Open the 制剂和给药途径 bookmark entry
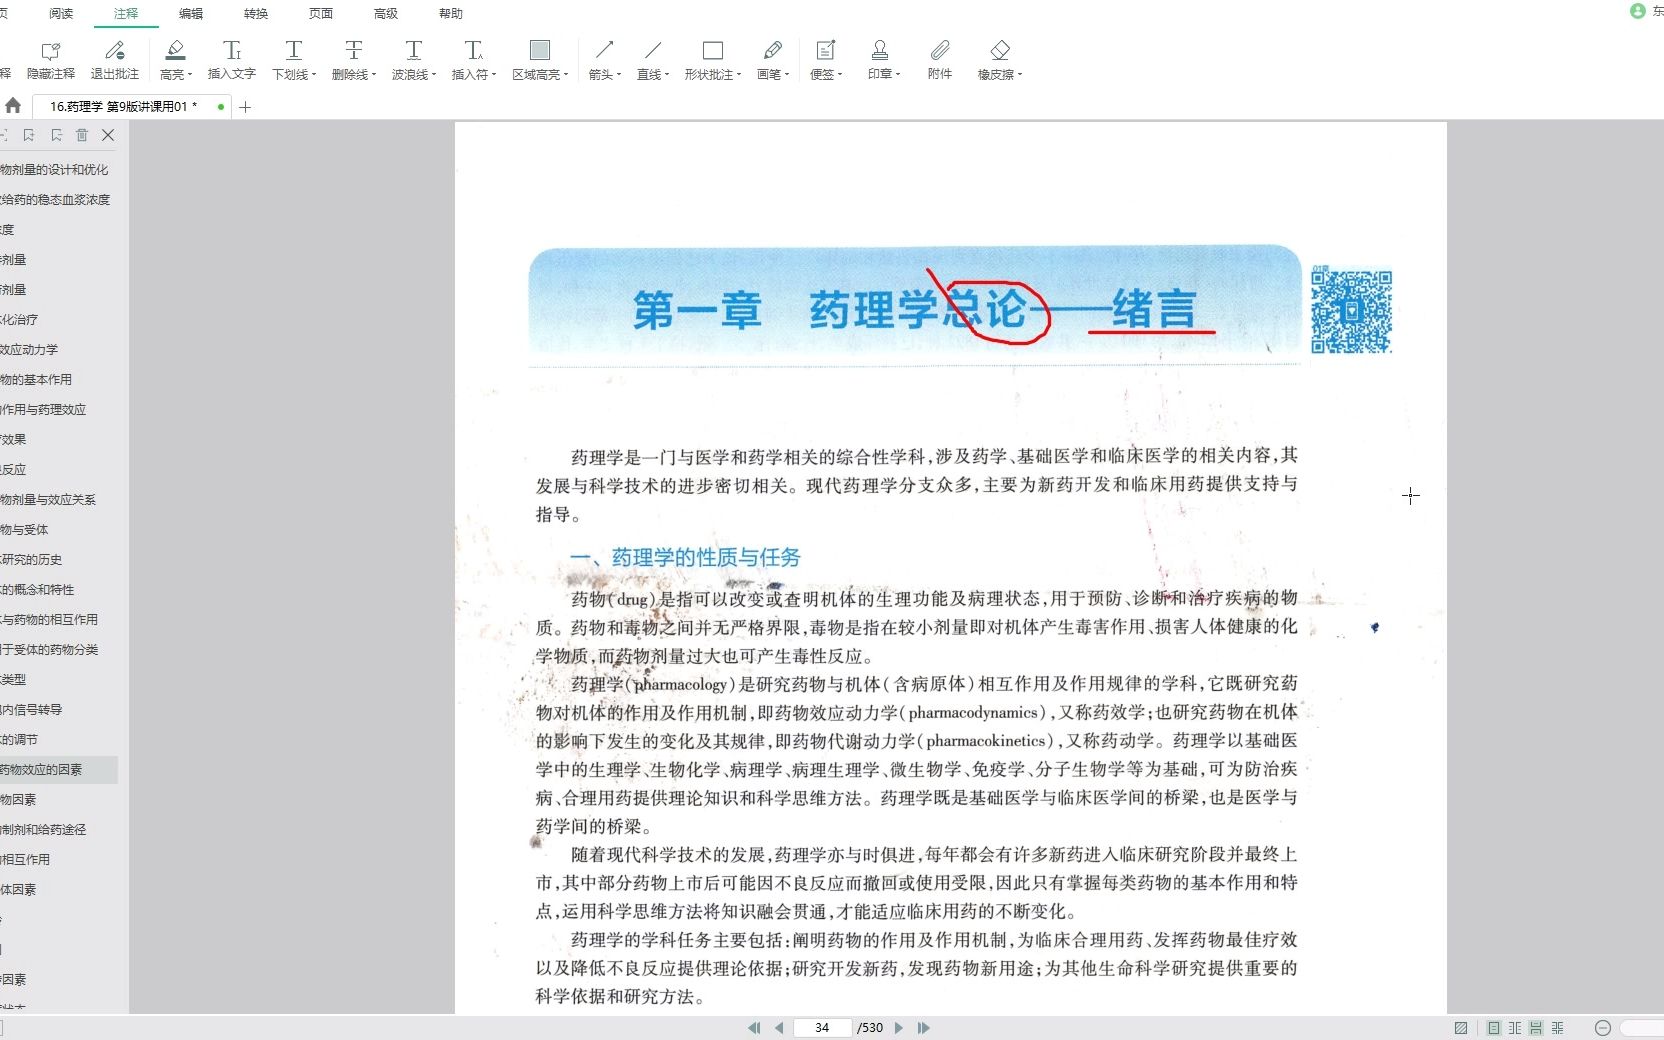 tap(43, 830)
